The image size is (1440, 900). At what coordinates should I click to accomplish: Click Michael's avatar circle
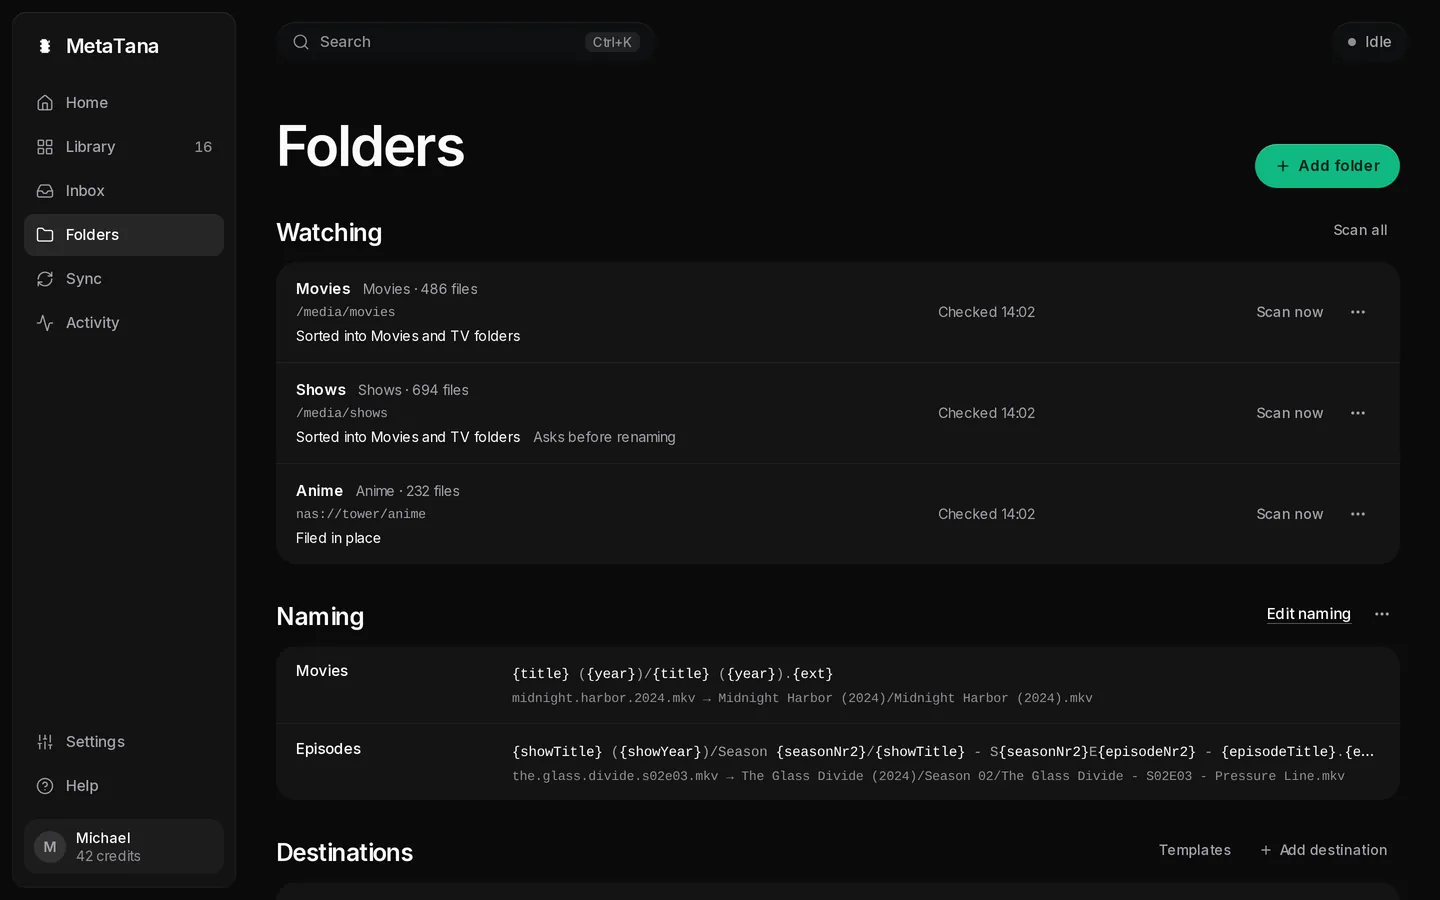(50, 847)
